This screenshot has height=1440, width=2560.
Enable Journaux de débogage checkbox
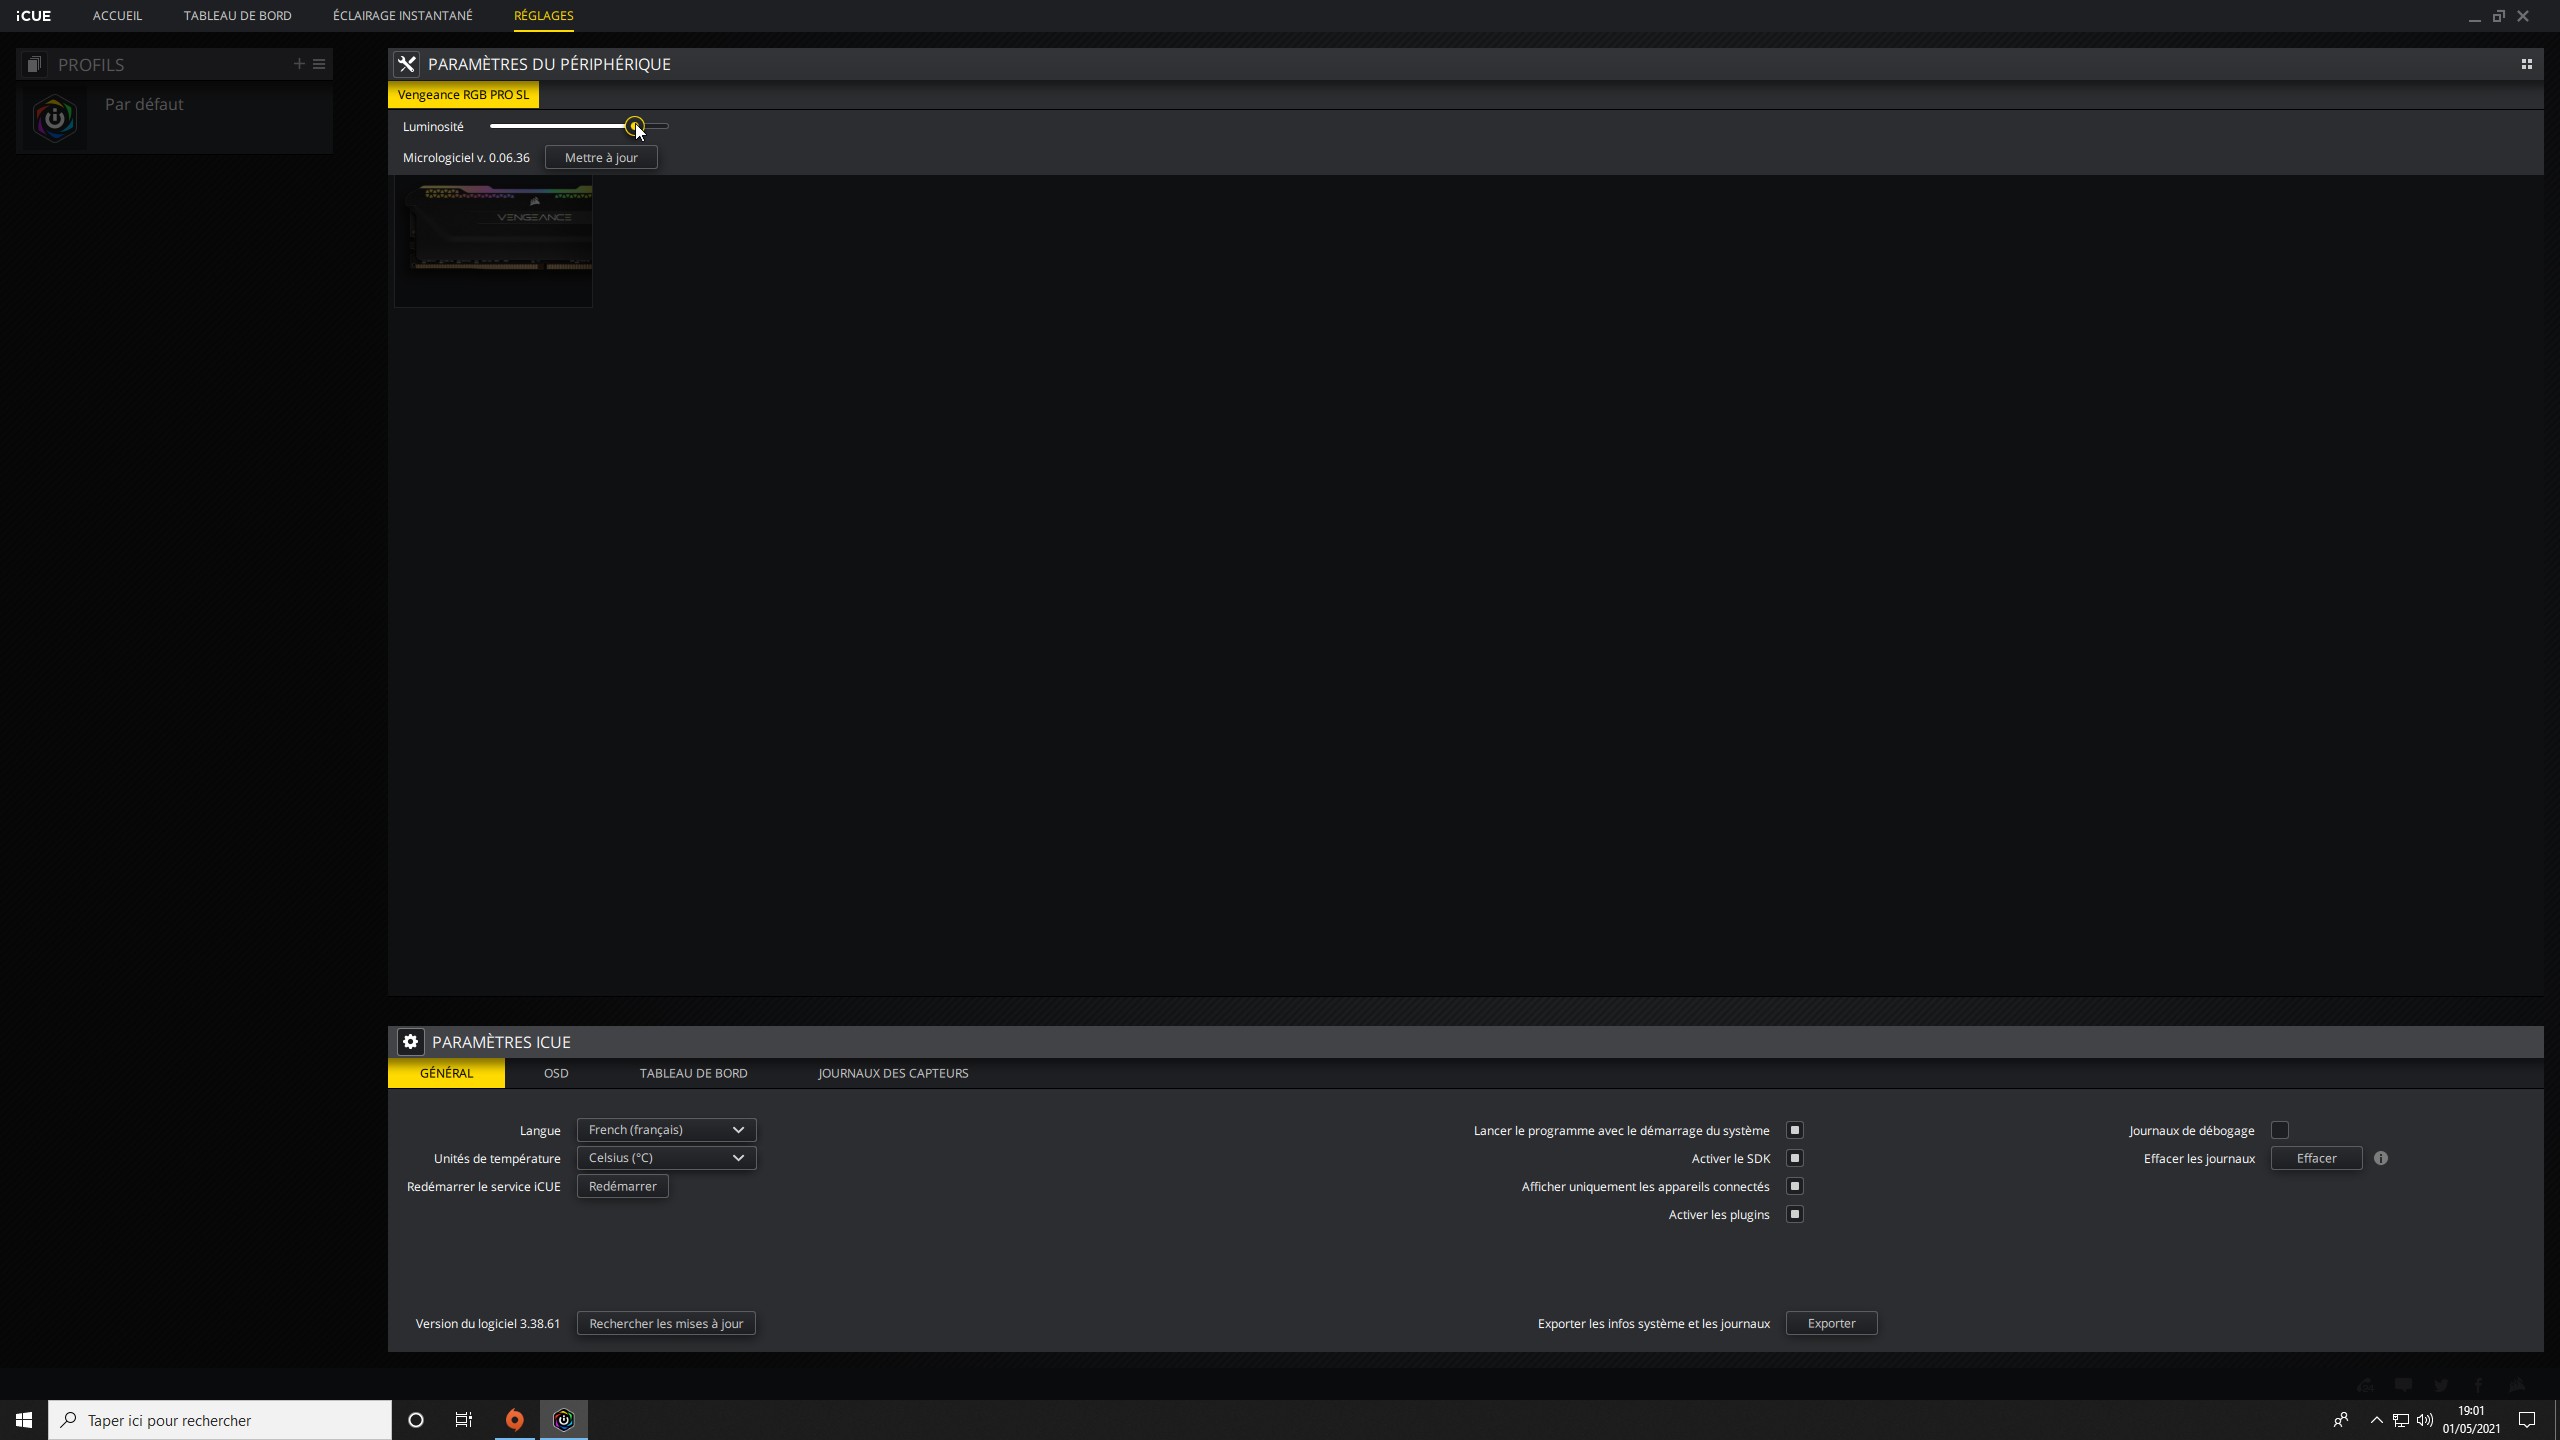2280,1130
